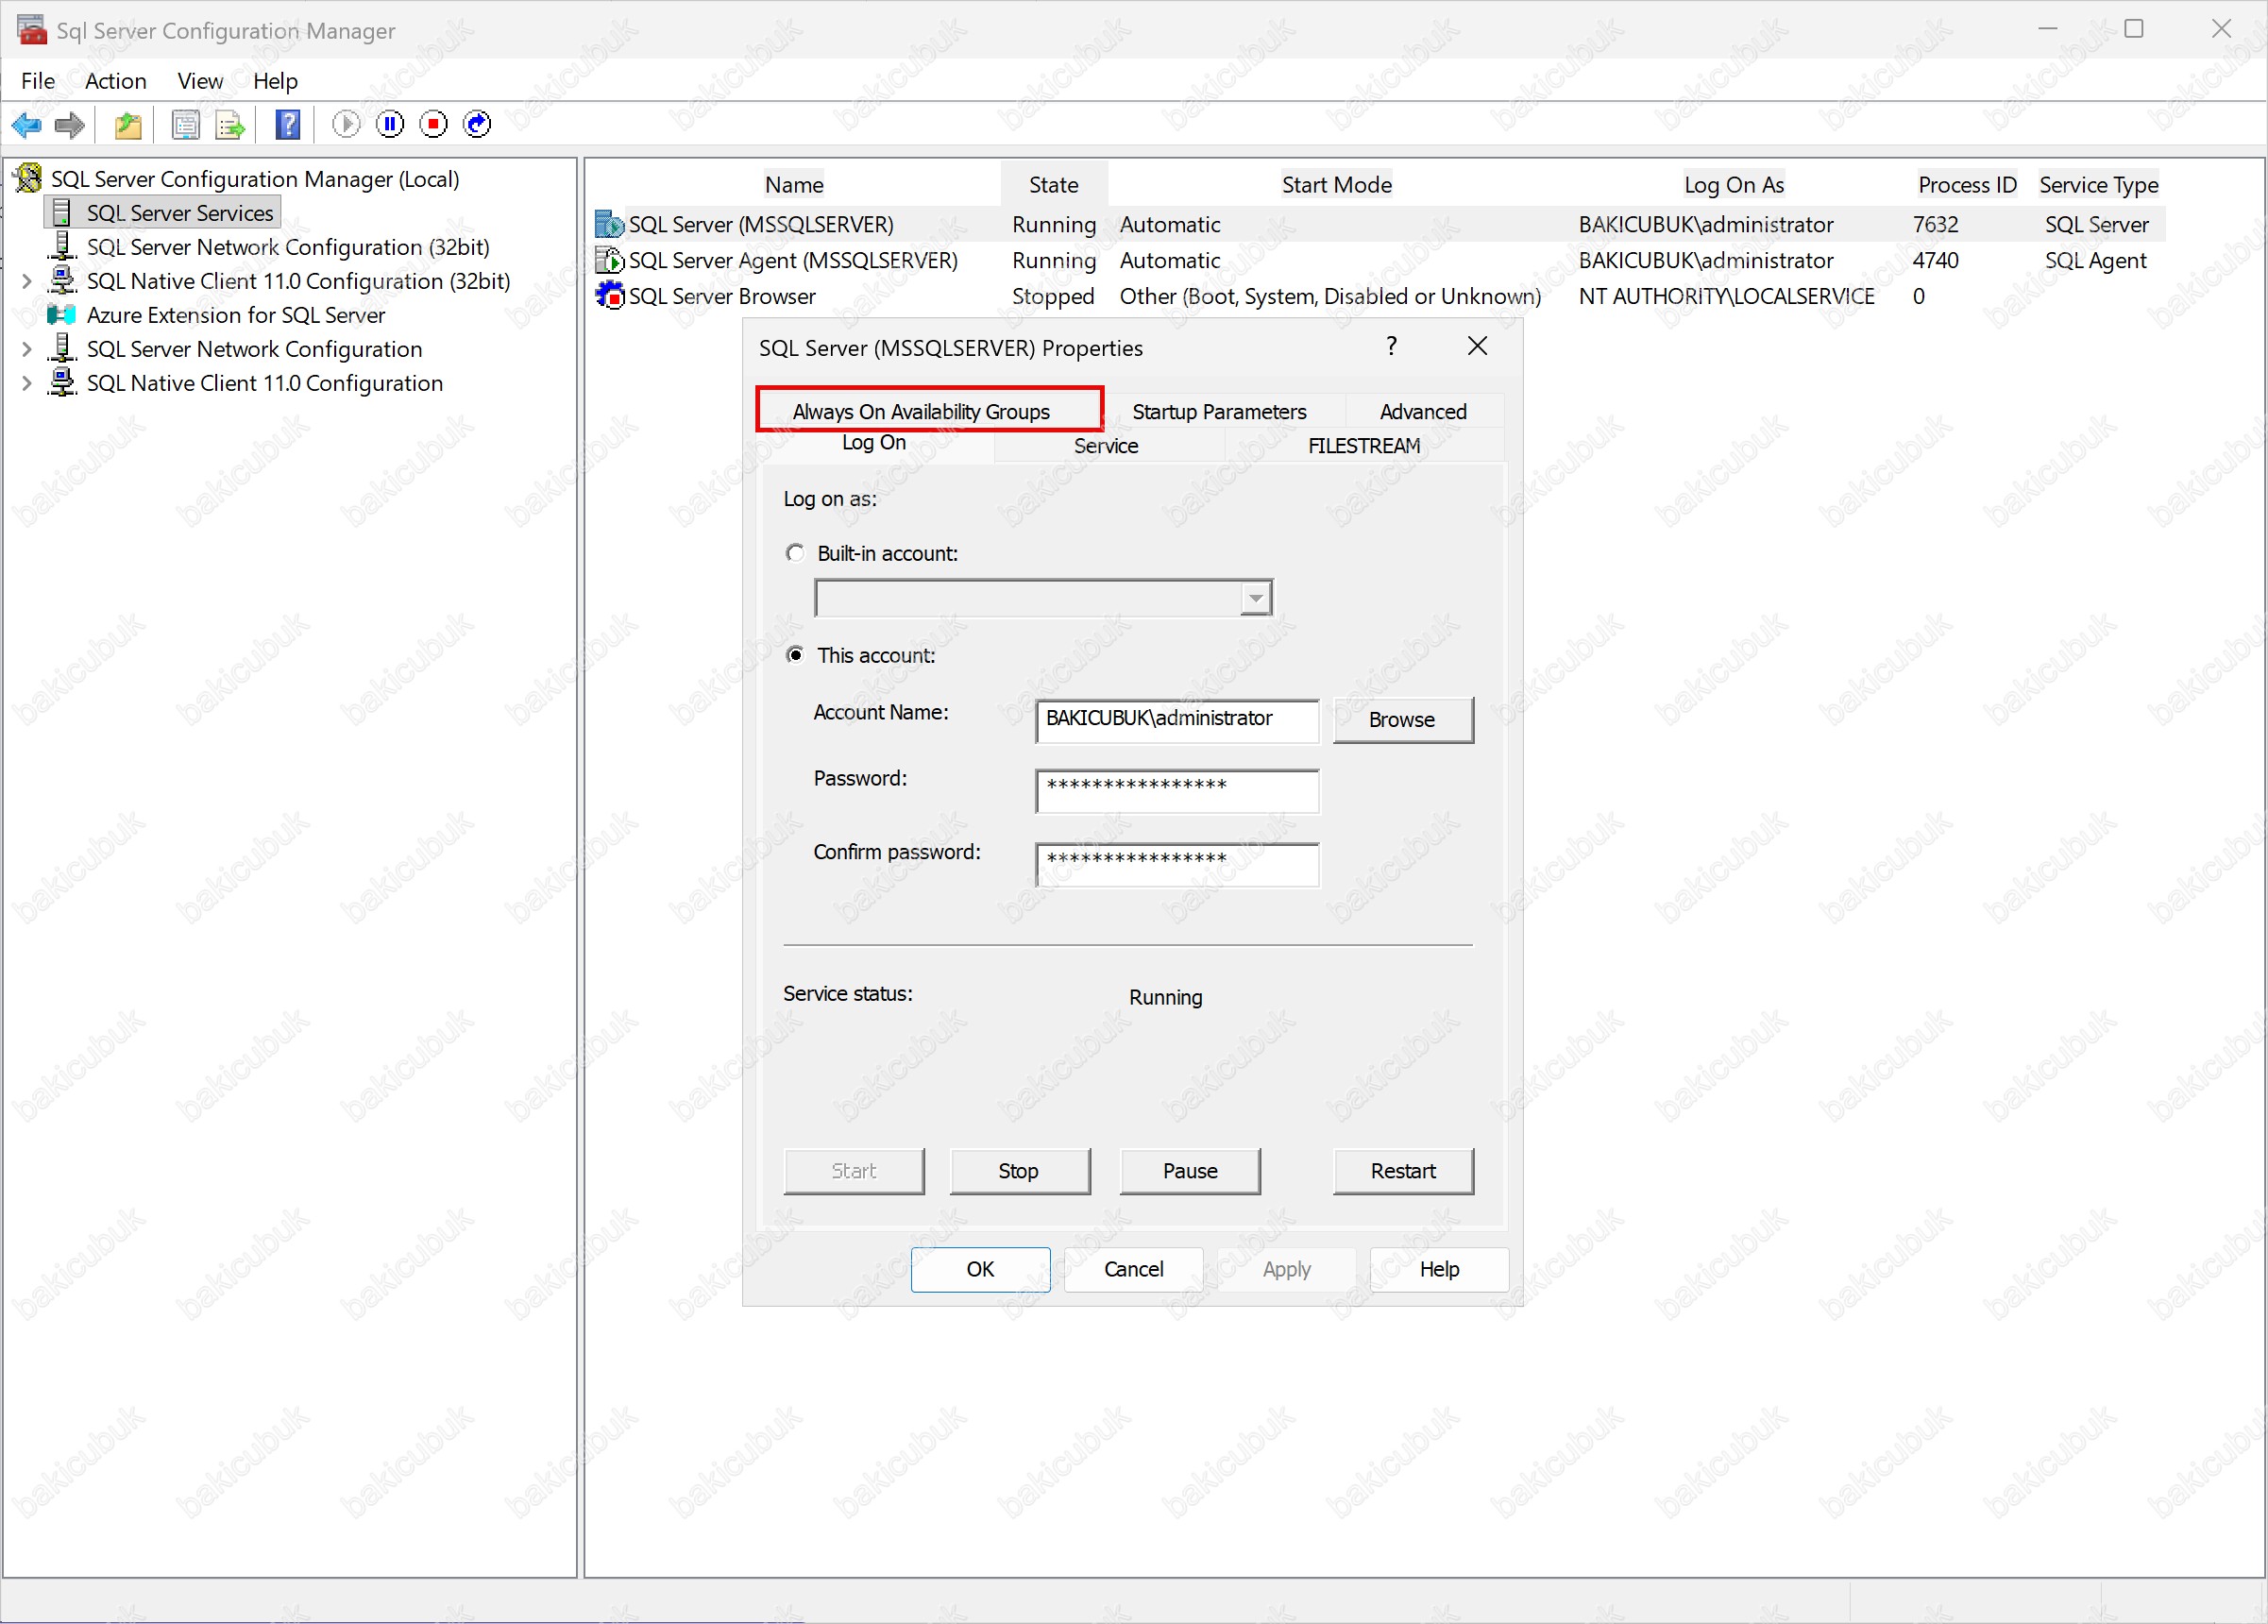Select Azure Extension for SQL Server item
This screenshot has height=1624, width=2268.
(235, 316)
